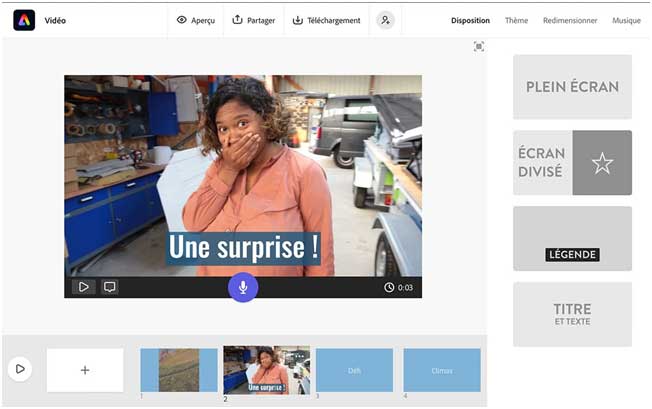The height and width of the screenshot is (409, 652).
Task: Click the invite collaborator icon
Action: click(386, 20)
